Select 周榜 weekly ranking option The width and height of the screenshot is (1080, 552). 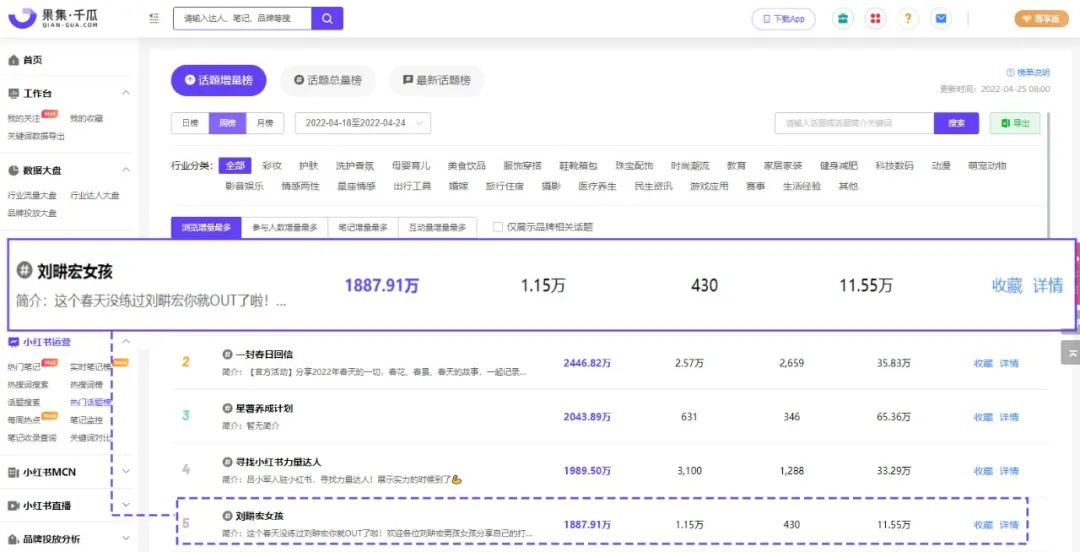click(x=227, y=123)
